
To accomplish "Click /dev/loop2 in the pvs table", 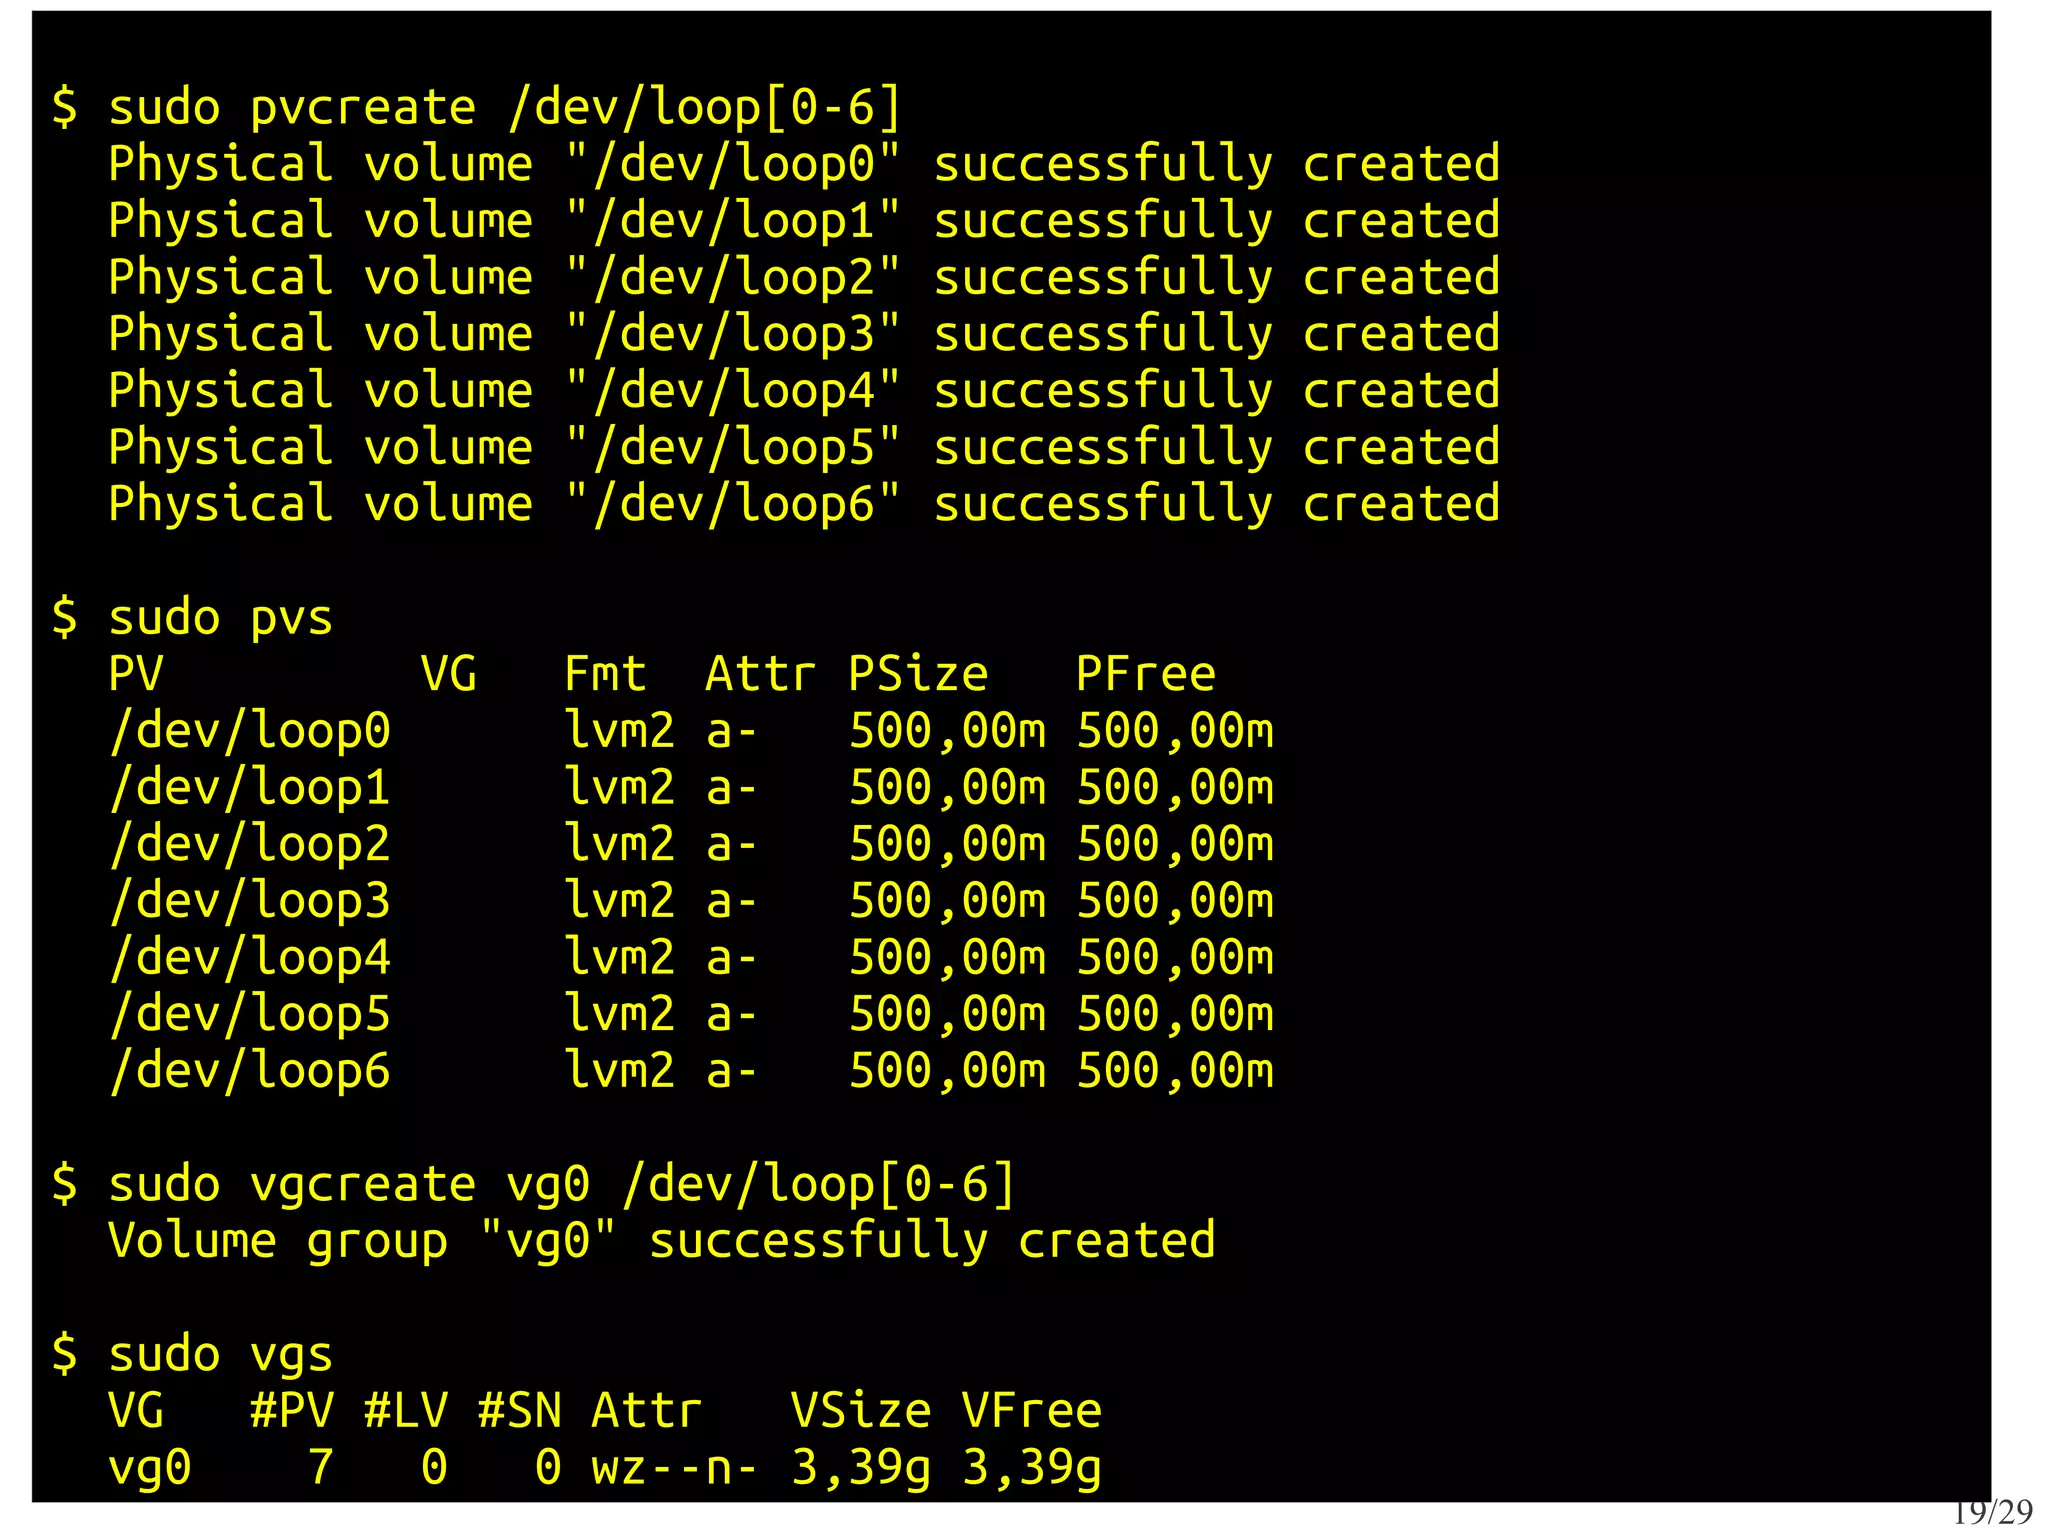I will [x=250, y=844].
